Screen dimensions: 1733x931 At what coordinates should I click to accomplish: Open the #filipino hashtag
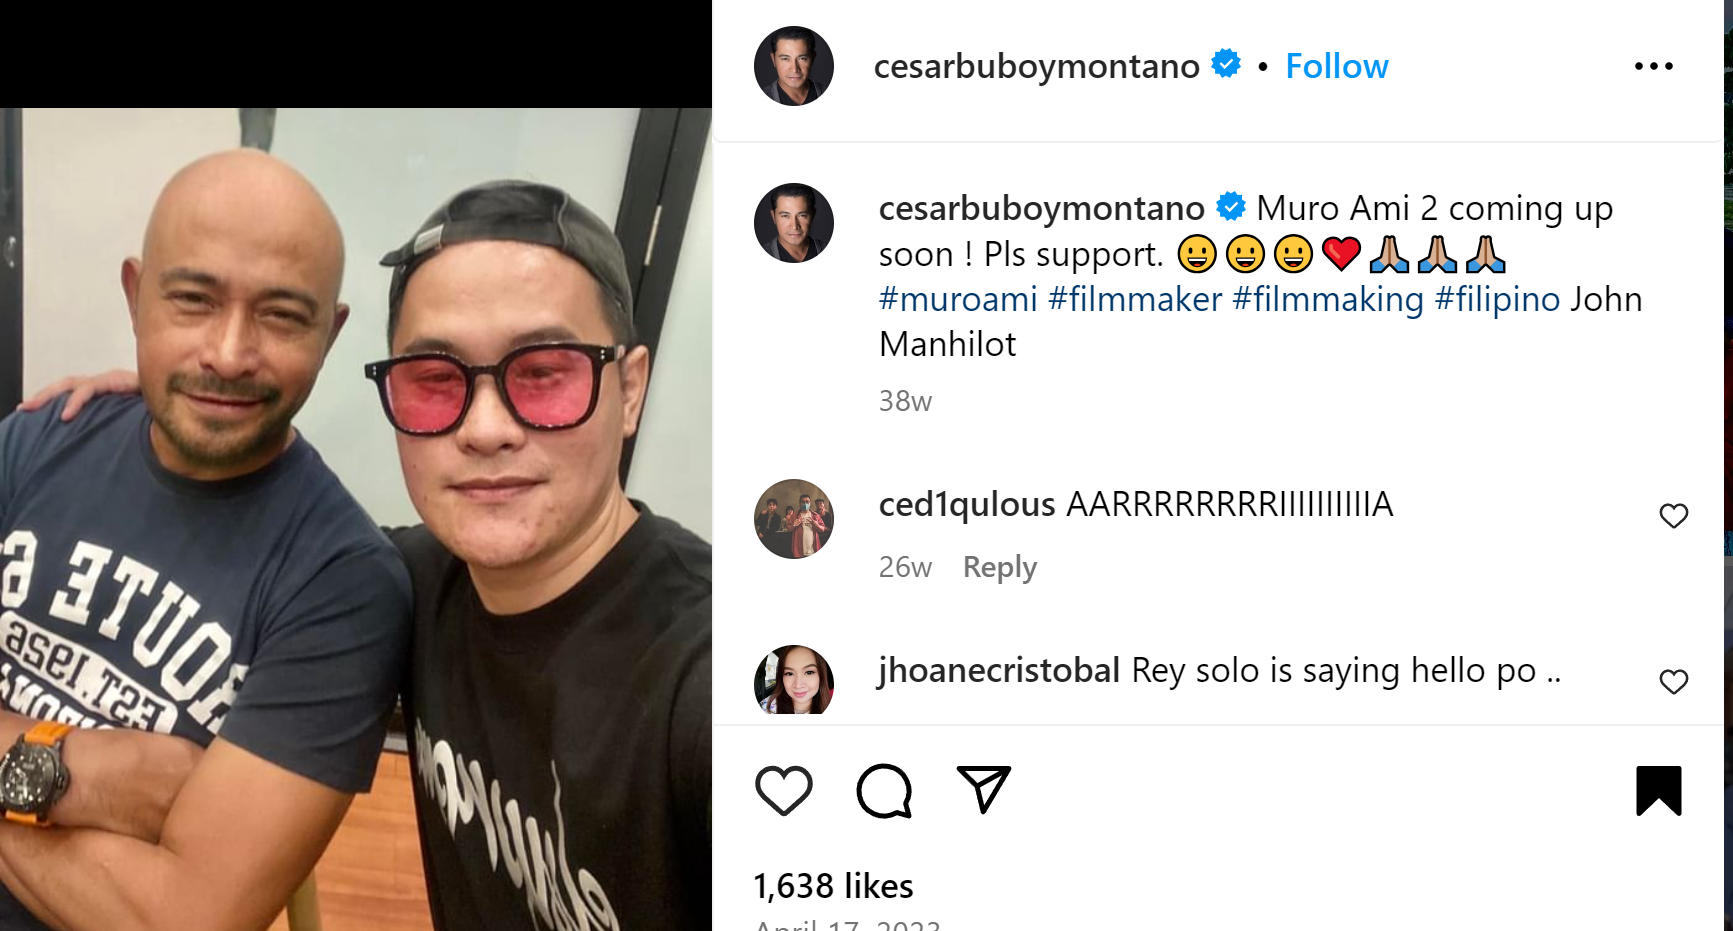click(1498, 298)
